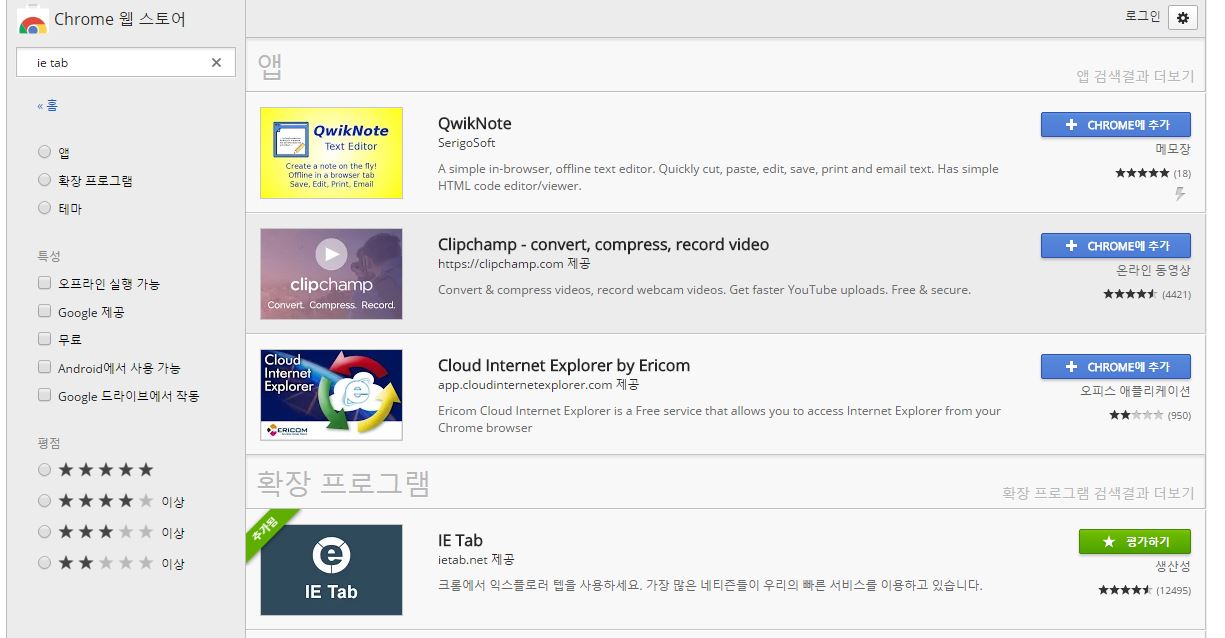Select the five-star rating filter
This screenshot has height=638, width=1225.
click(x=44, y=469)
